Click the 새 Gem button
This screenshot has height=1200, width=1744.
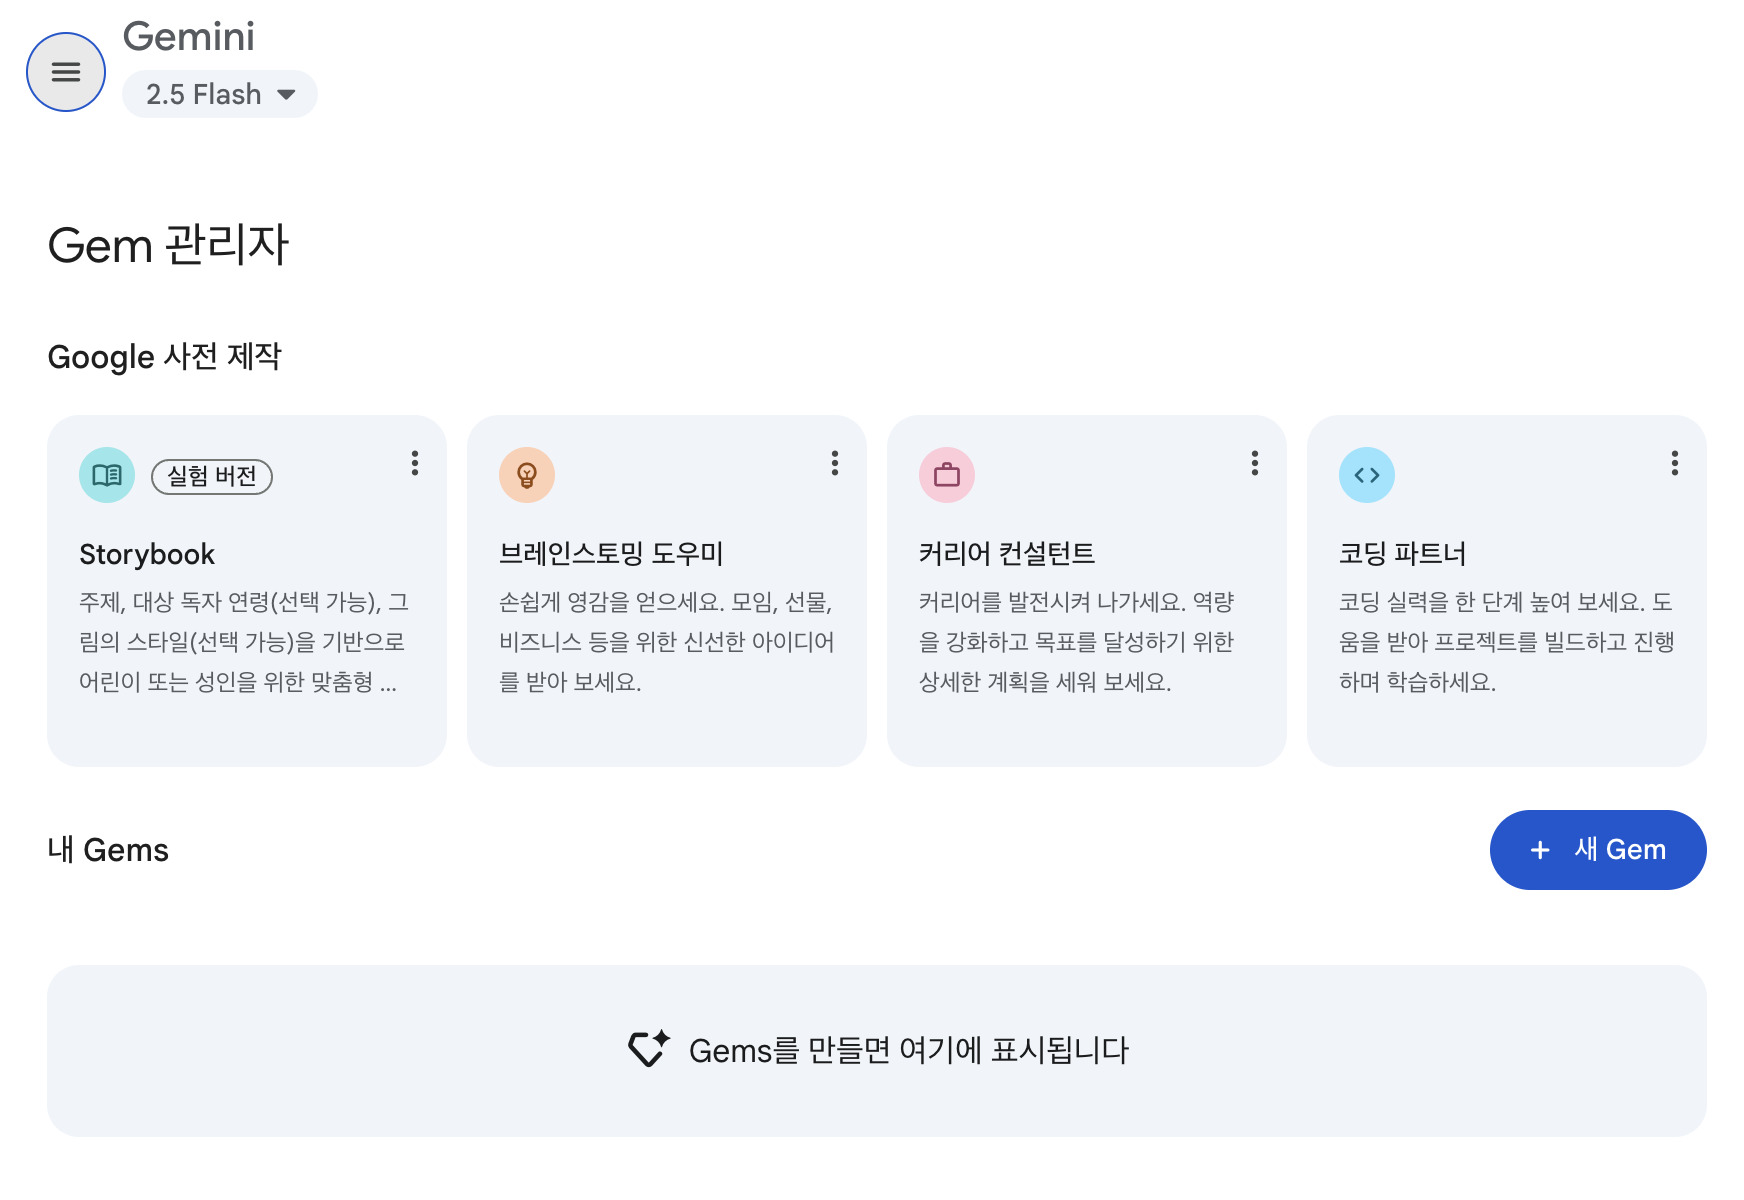1597,849
